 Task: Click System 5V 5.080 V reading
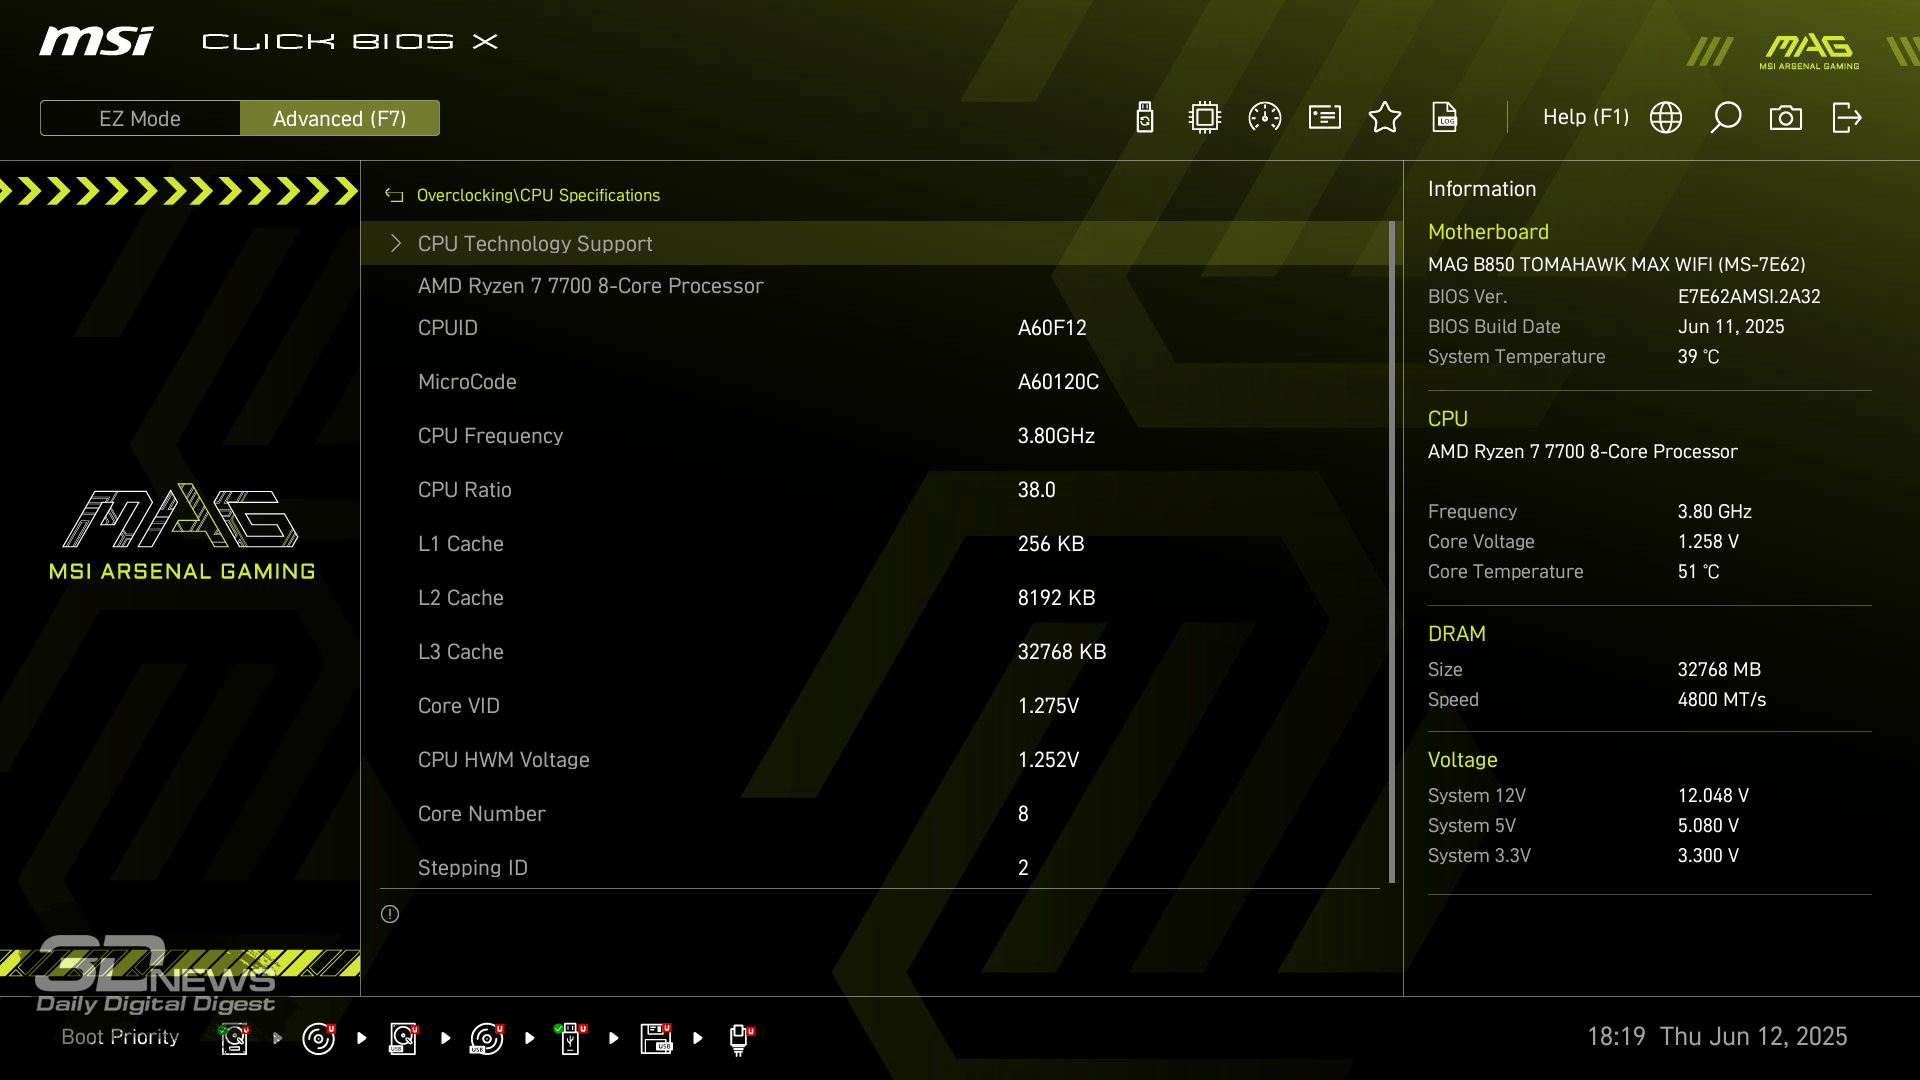pyautogui.click(x=1708, y=826)
